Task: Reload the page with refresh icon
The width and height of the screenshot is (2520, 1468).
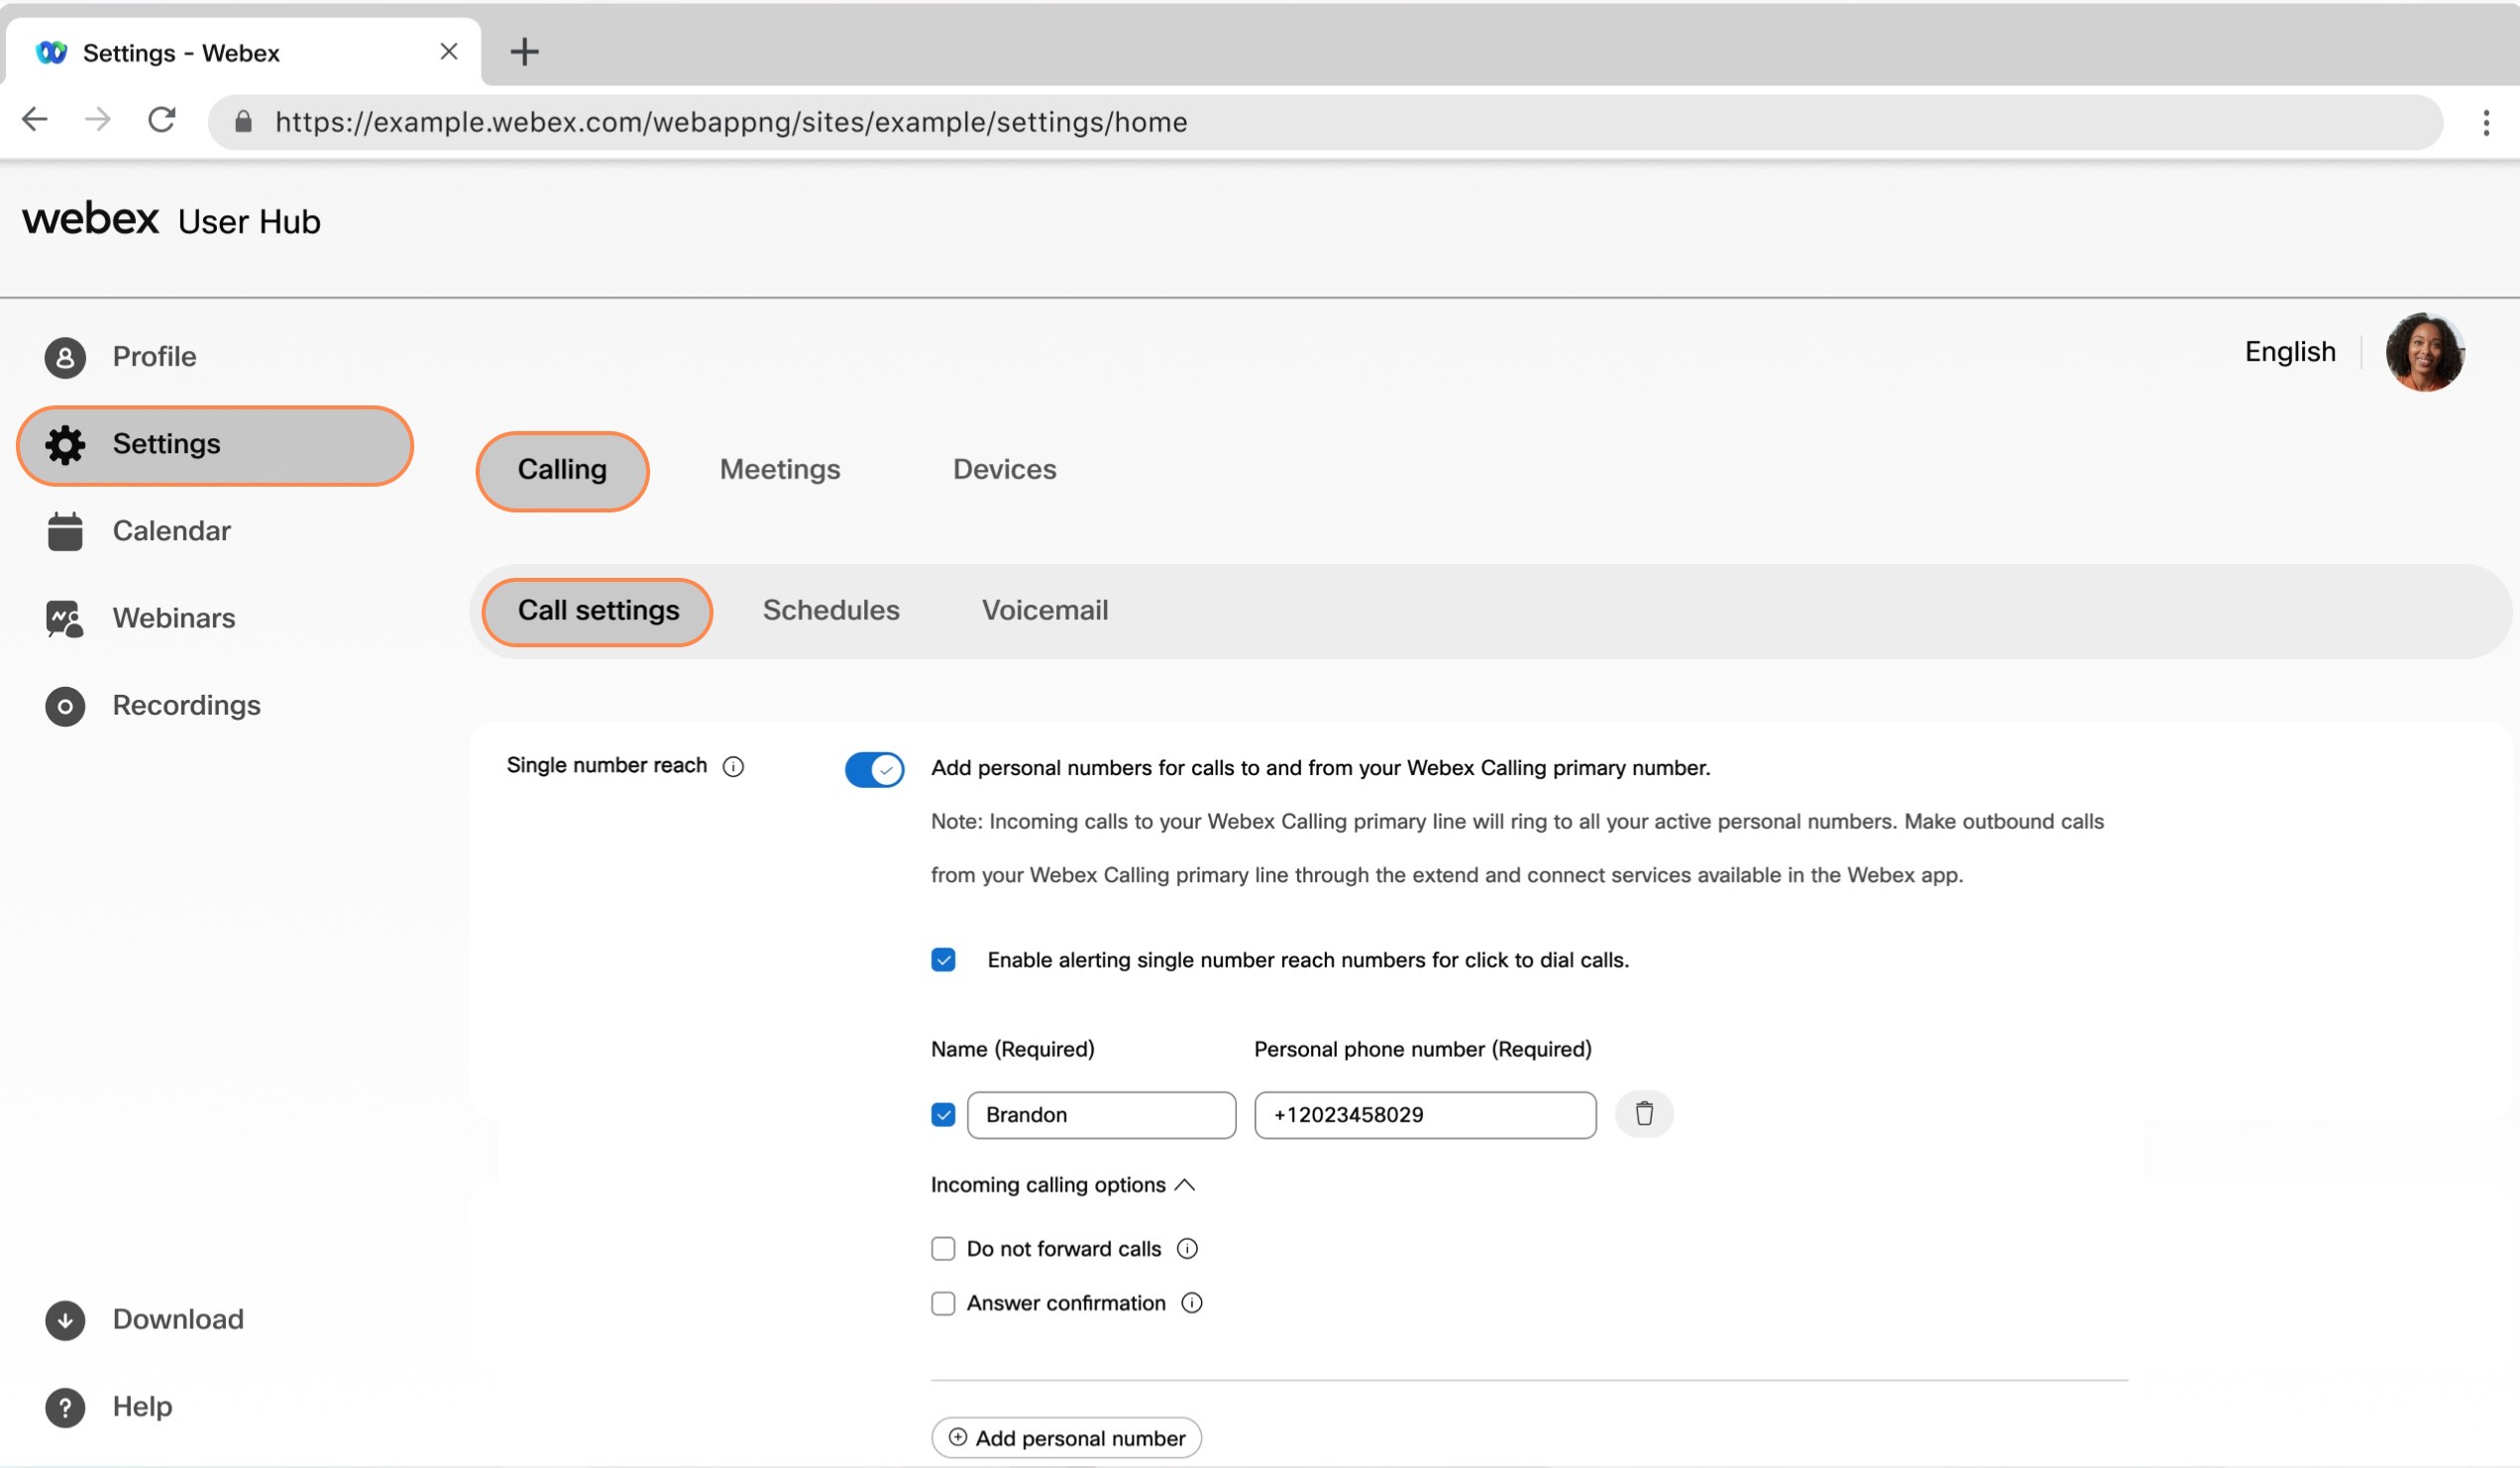Action: (x=162, y=120)
